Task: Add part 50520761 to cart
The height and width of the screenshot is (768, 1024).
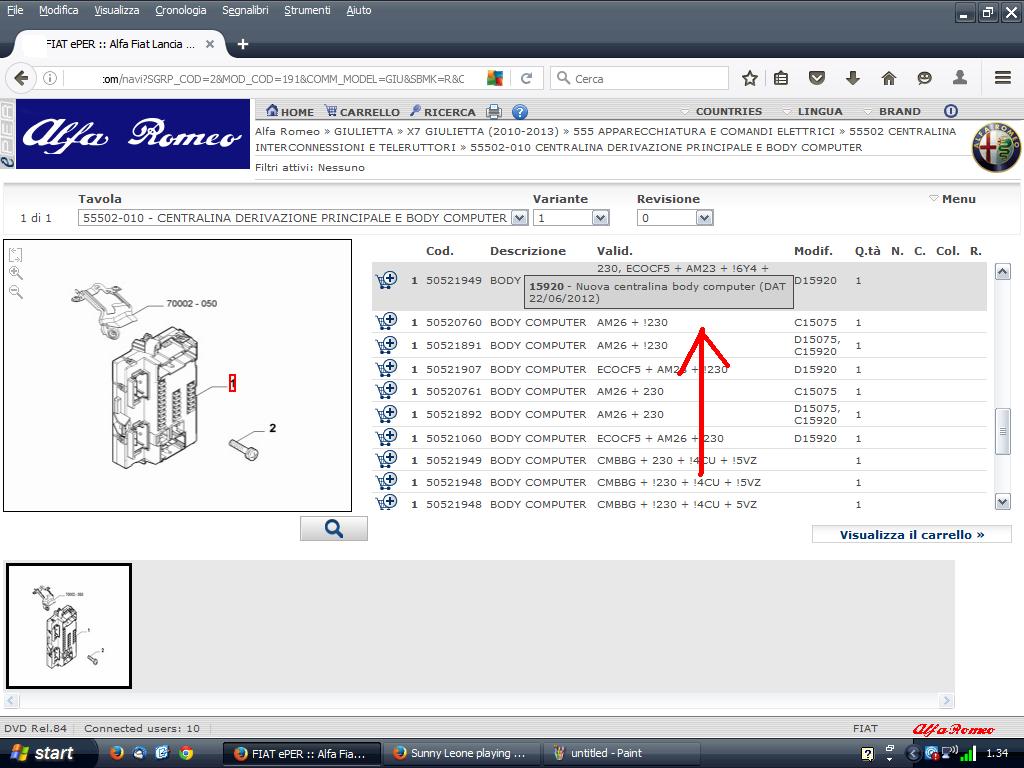Action: point(387,391)
